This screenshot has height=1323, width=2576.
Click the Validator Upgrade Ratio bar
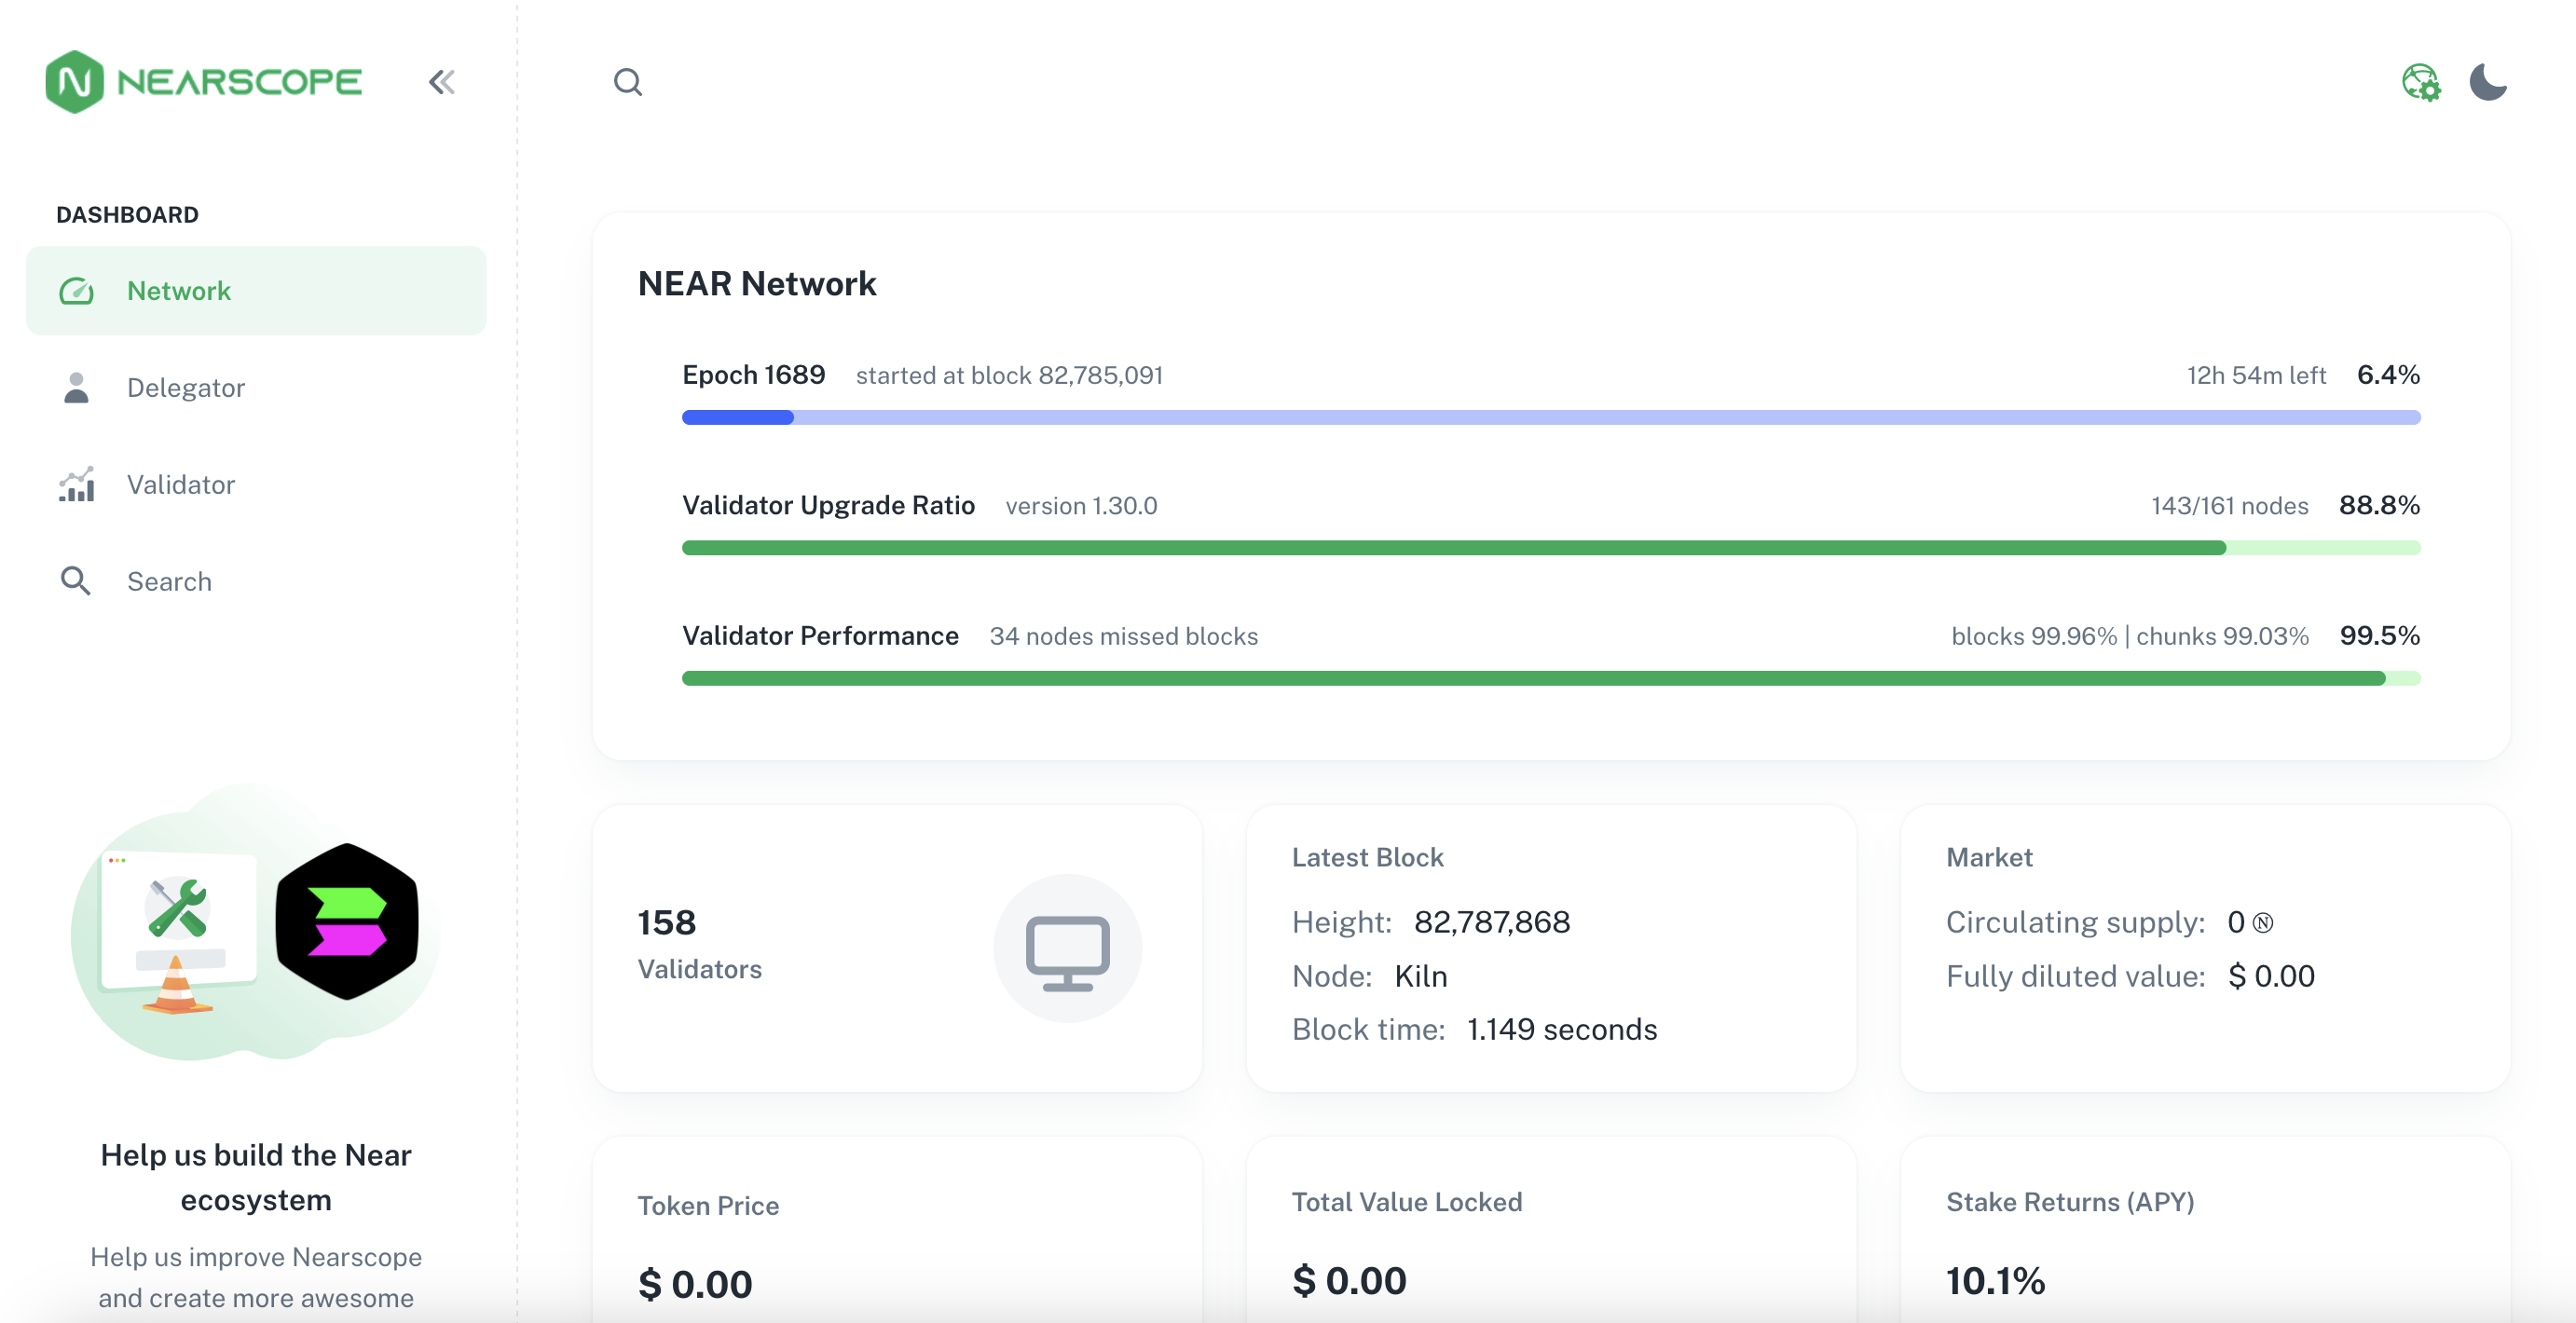click(1550, 548)
